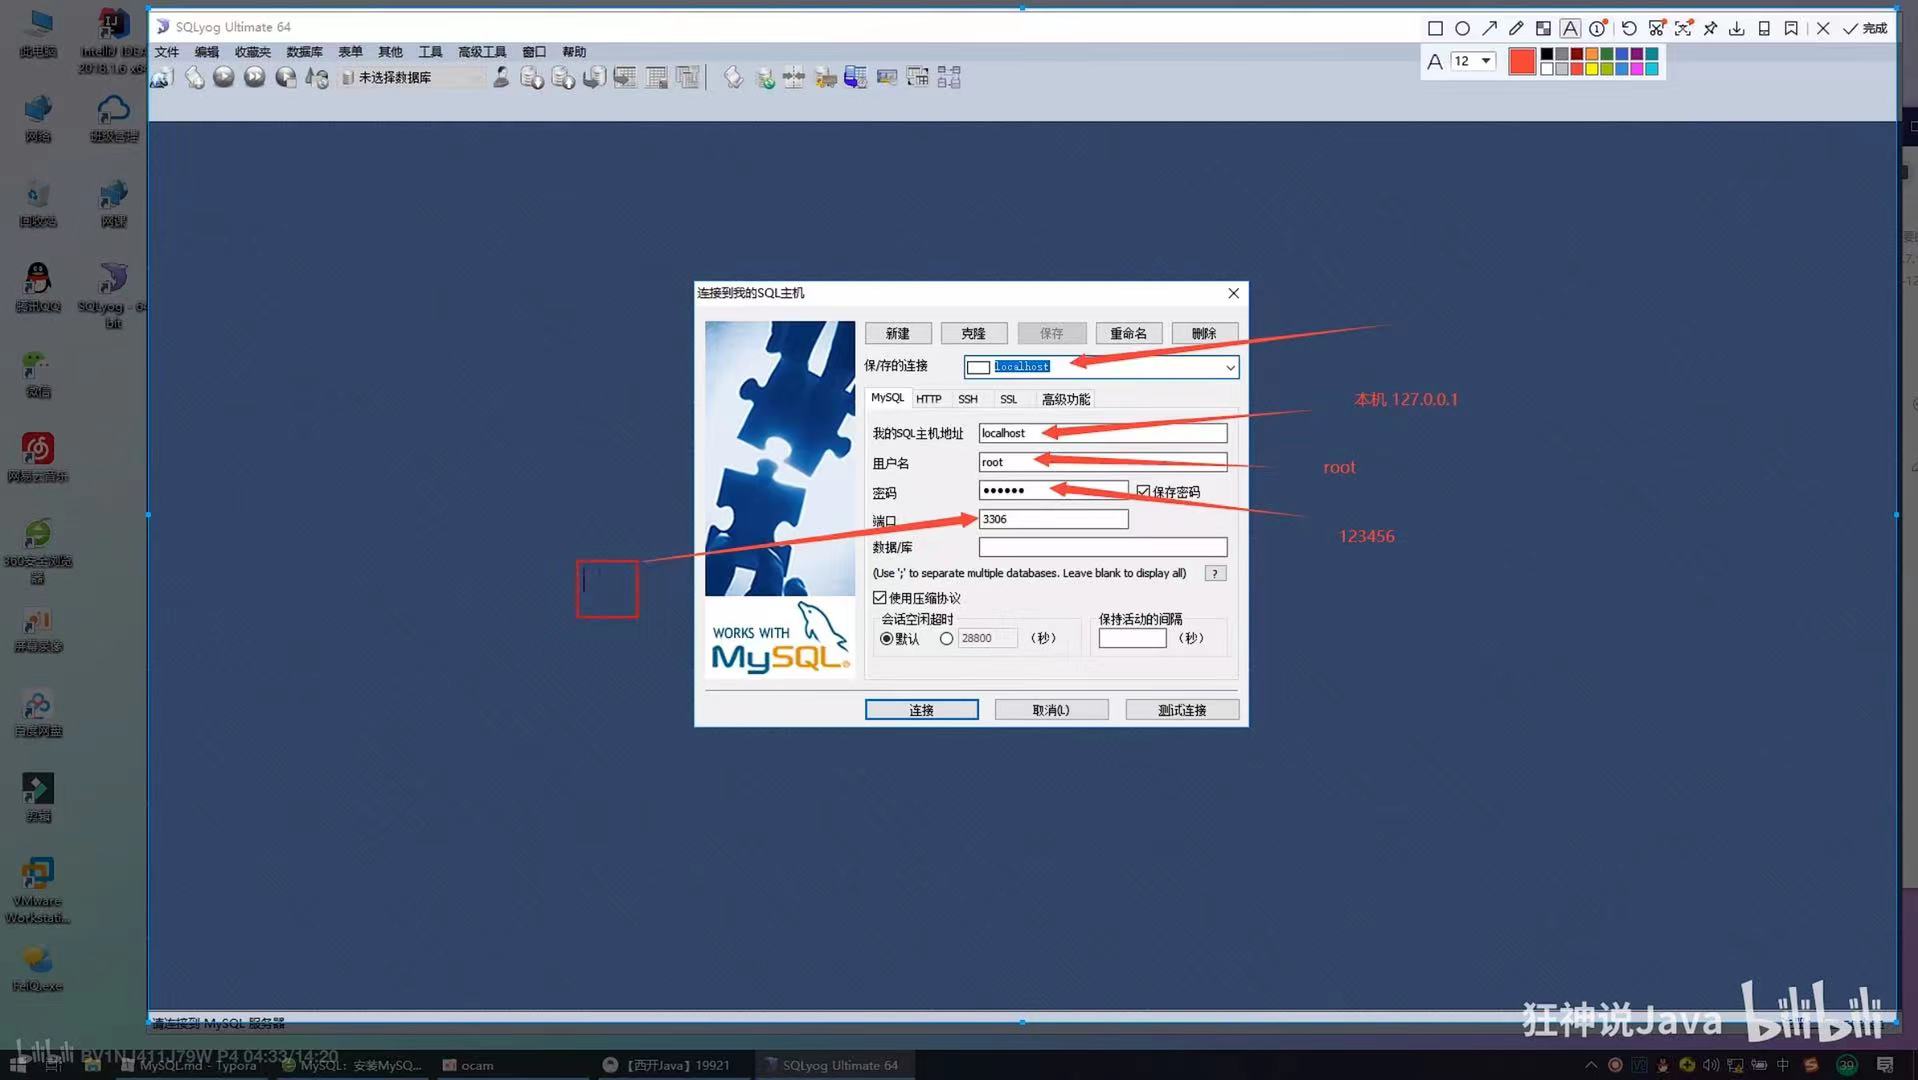
Task: Switch to the SSL tab
Action: 1009,399
